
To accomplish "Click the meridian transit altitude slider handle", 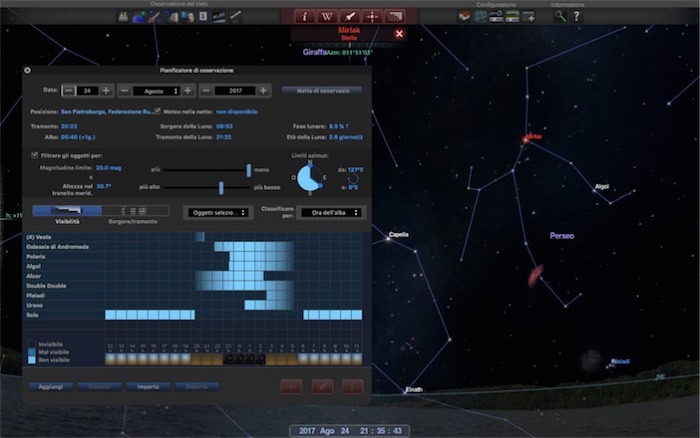I will point(221,188).
